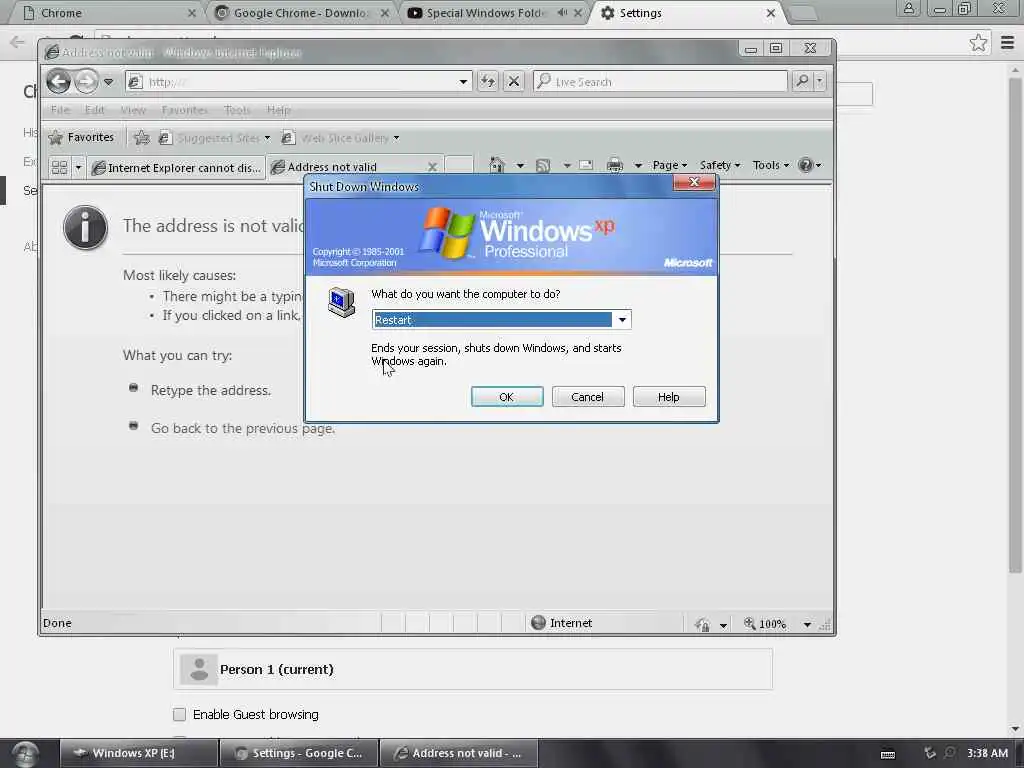Open the Favorites menu in menu bar
Viewport: 1024px width, 768px height.
click(x=184, y=110)
